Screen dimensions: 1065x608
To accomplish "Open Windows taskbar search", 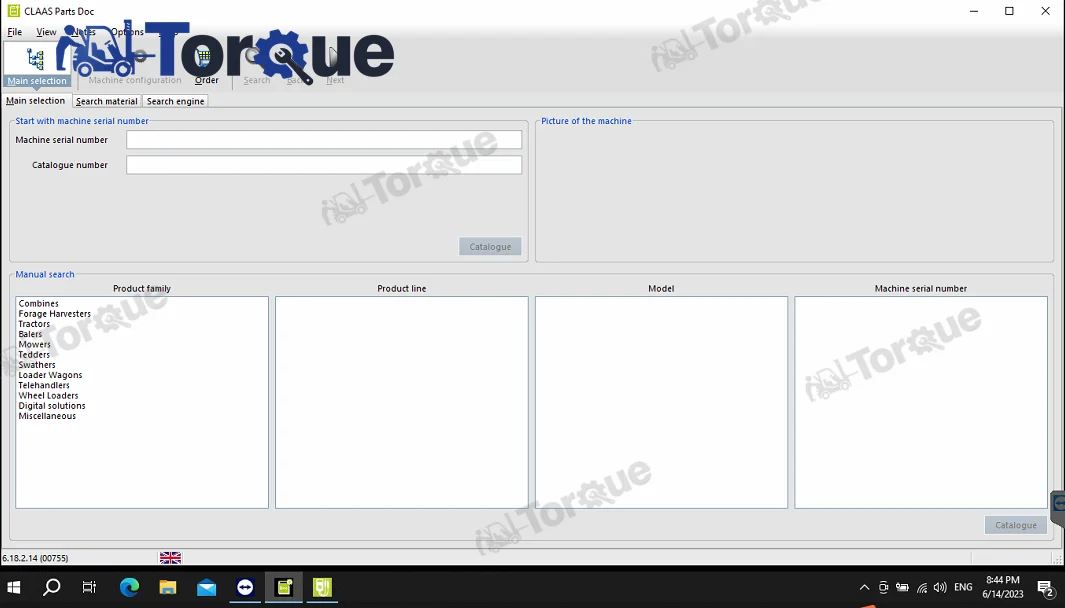I will tap(52, 587).
